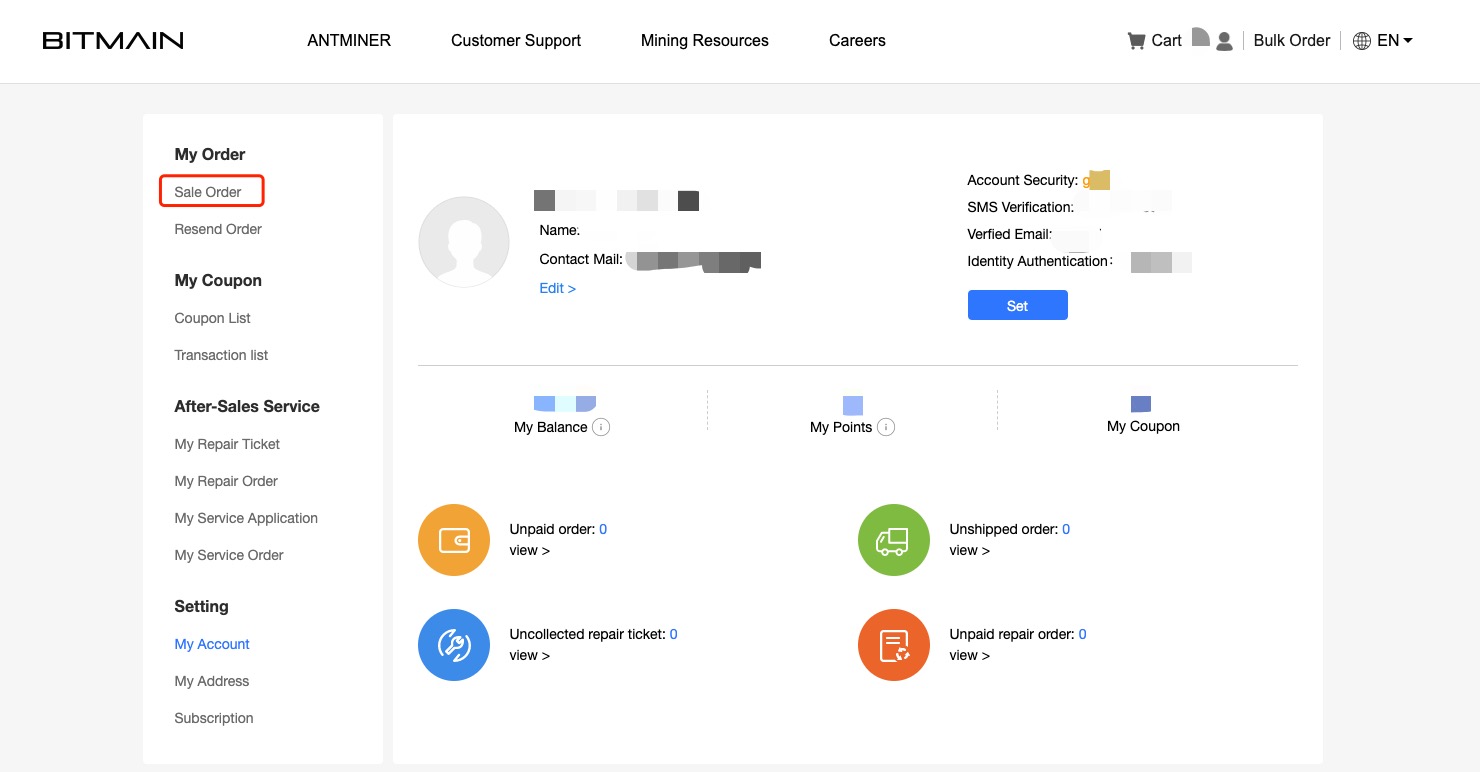Open the Bulk Order link
The height and width of the screenshot is (772, 1480).
click(x=1292, y=41)
